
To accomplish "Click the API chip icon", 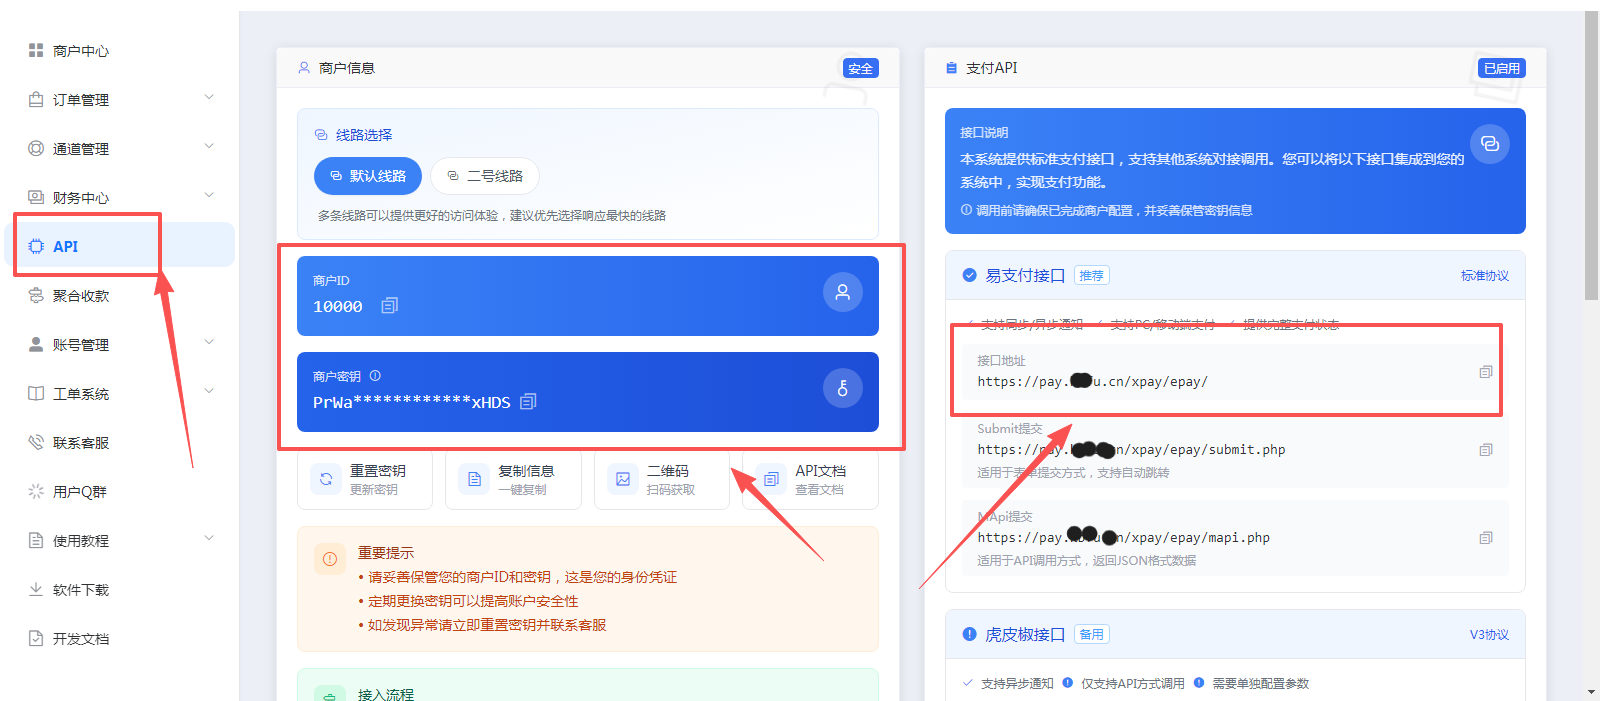I will coord(36,246).
